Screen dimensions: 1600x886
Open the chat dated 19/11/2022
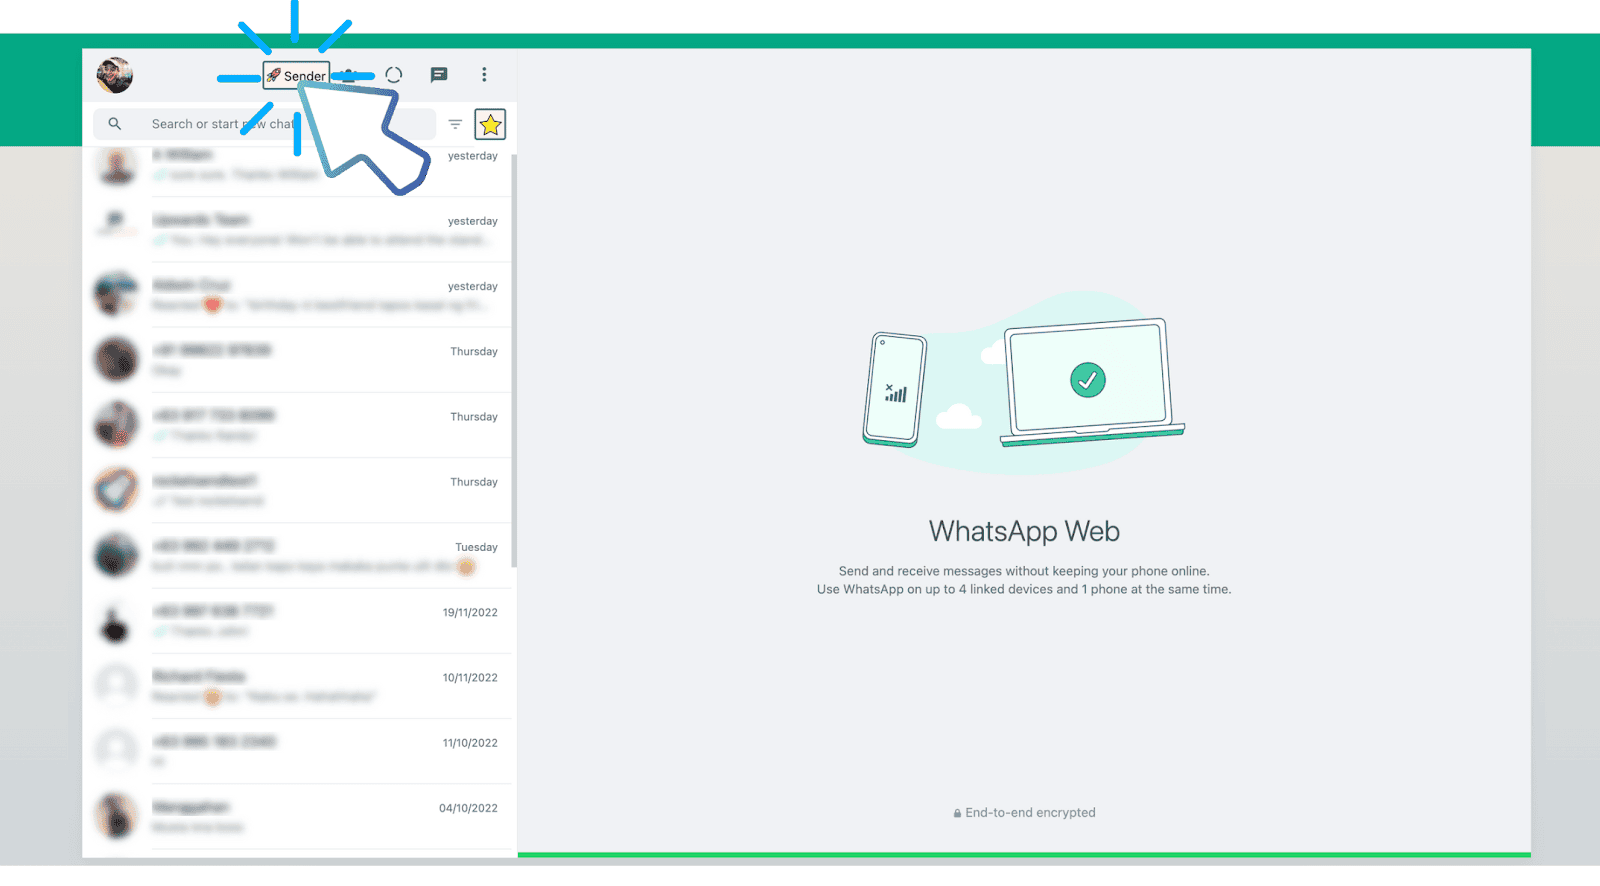click(298, 621)
